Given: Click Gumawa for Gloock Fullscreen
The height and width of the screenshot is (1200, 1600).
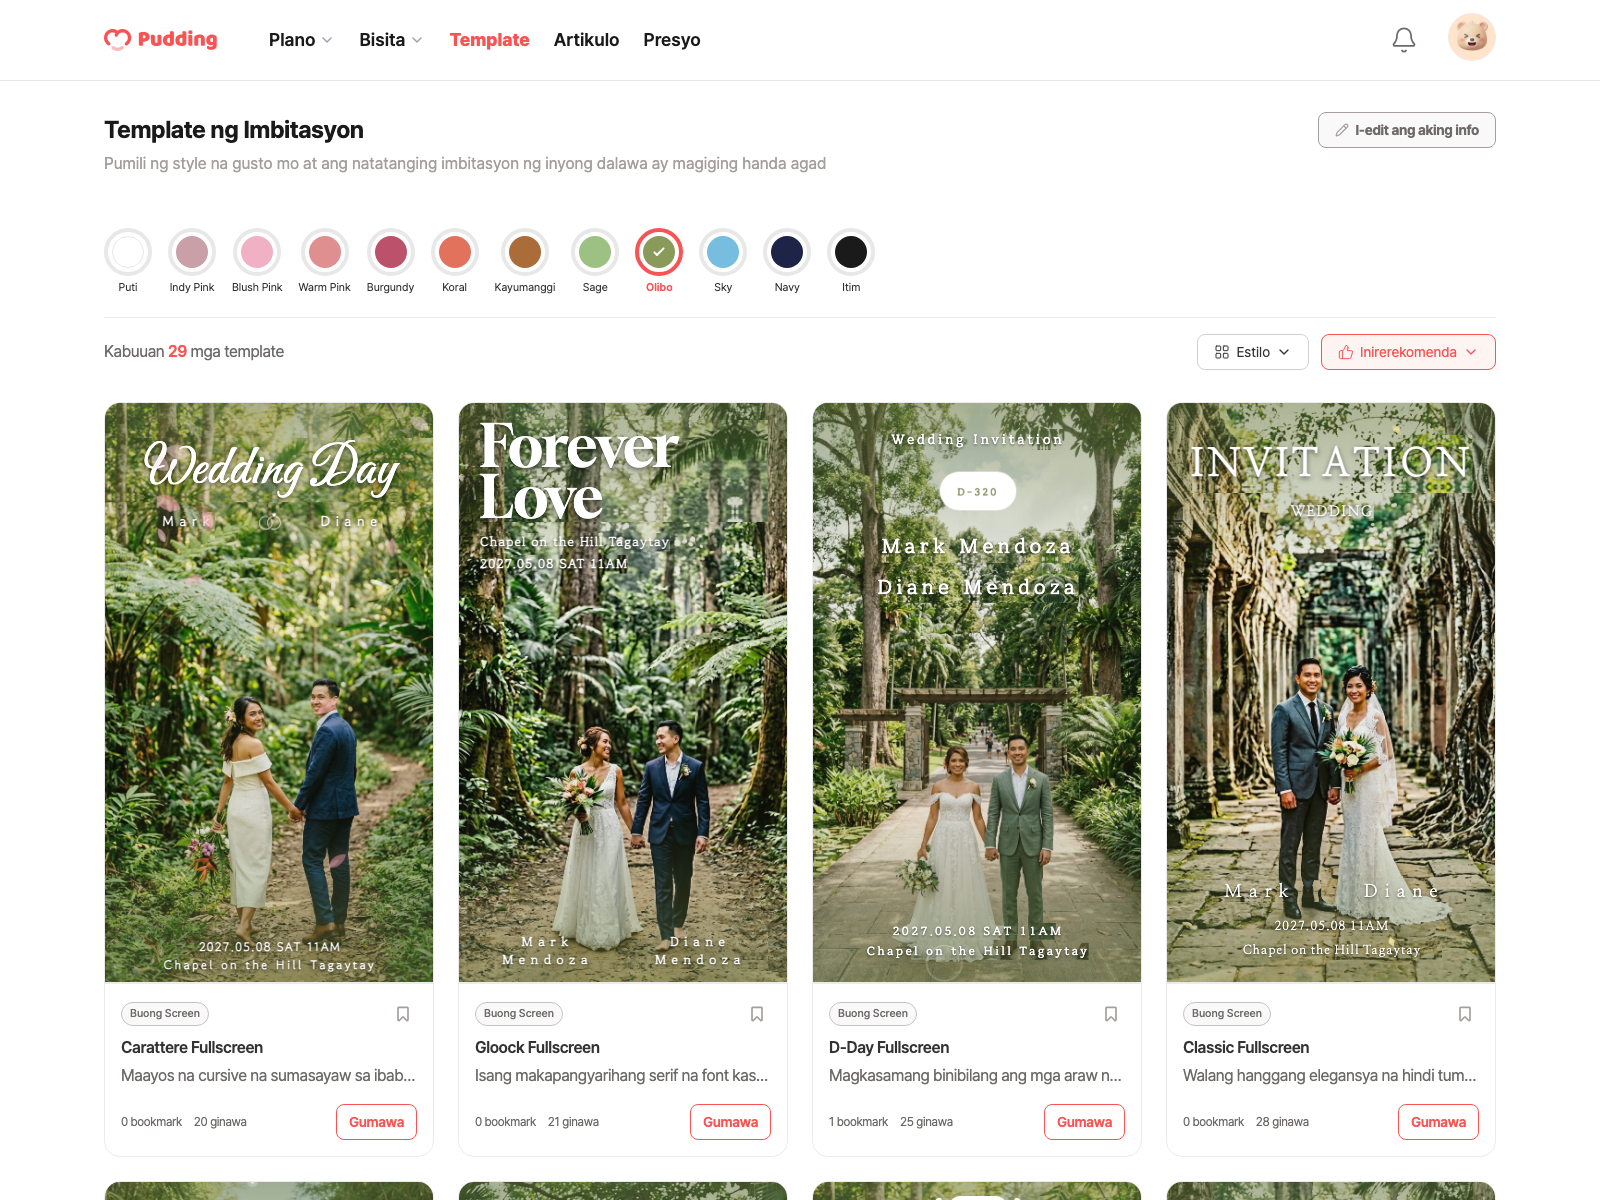Looking at the screenshot, I should pyautogui.click(x=730, y=1122).
